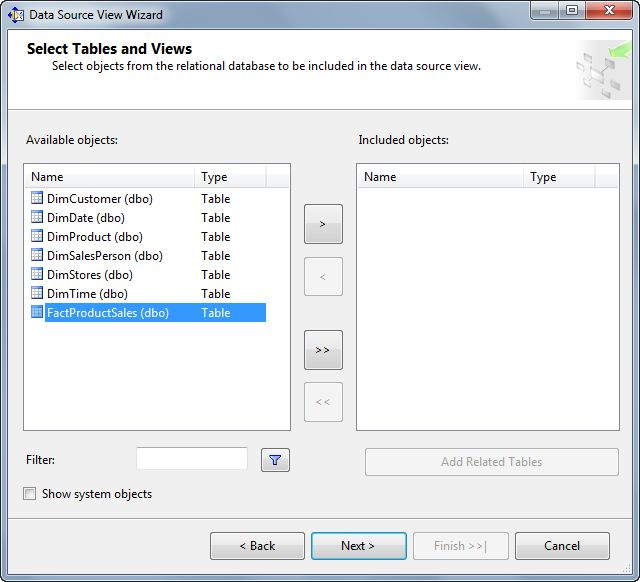
Task: Select DimProduct (dbo) row
Action: (149, 236)
